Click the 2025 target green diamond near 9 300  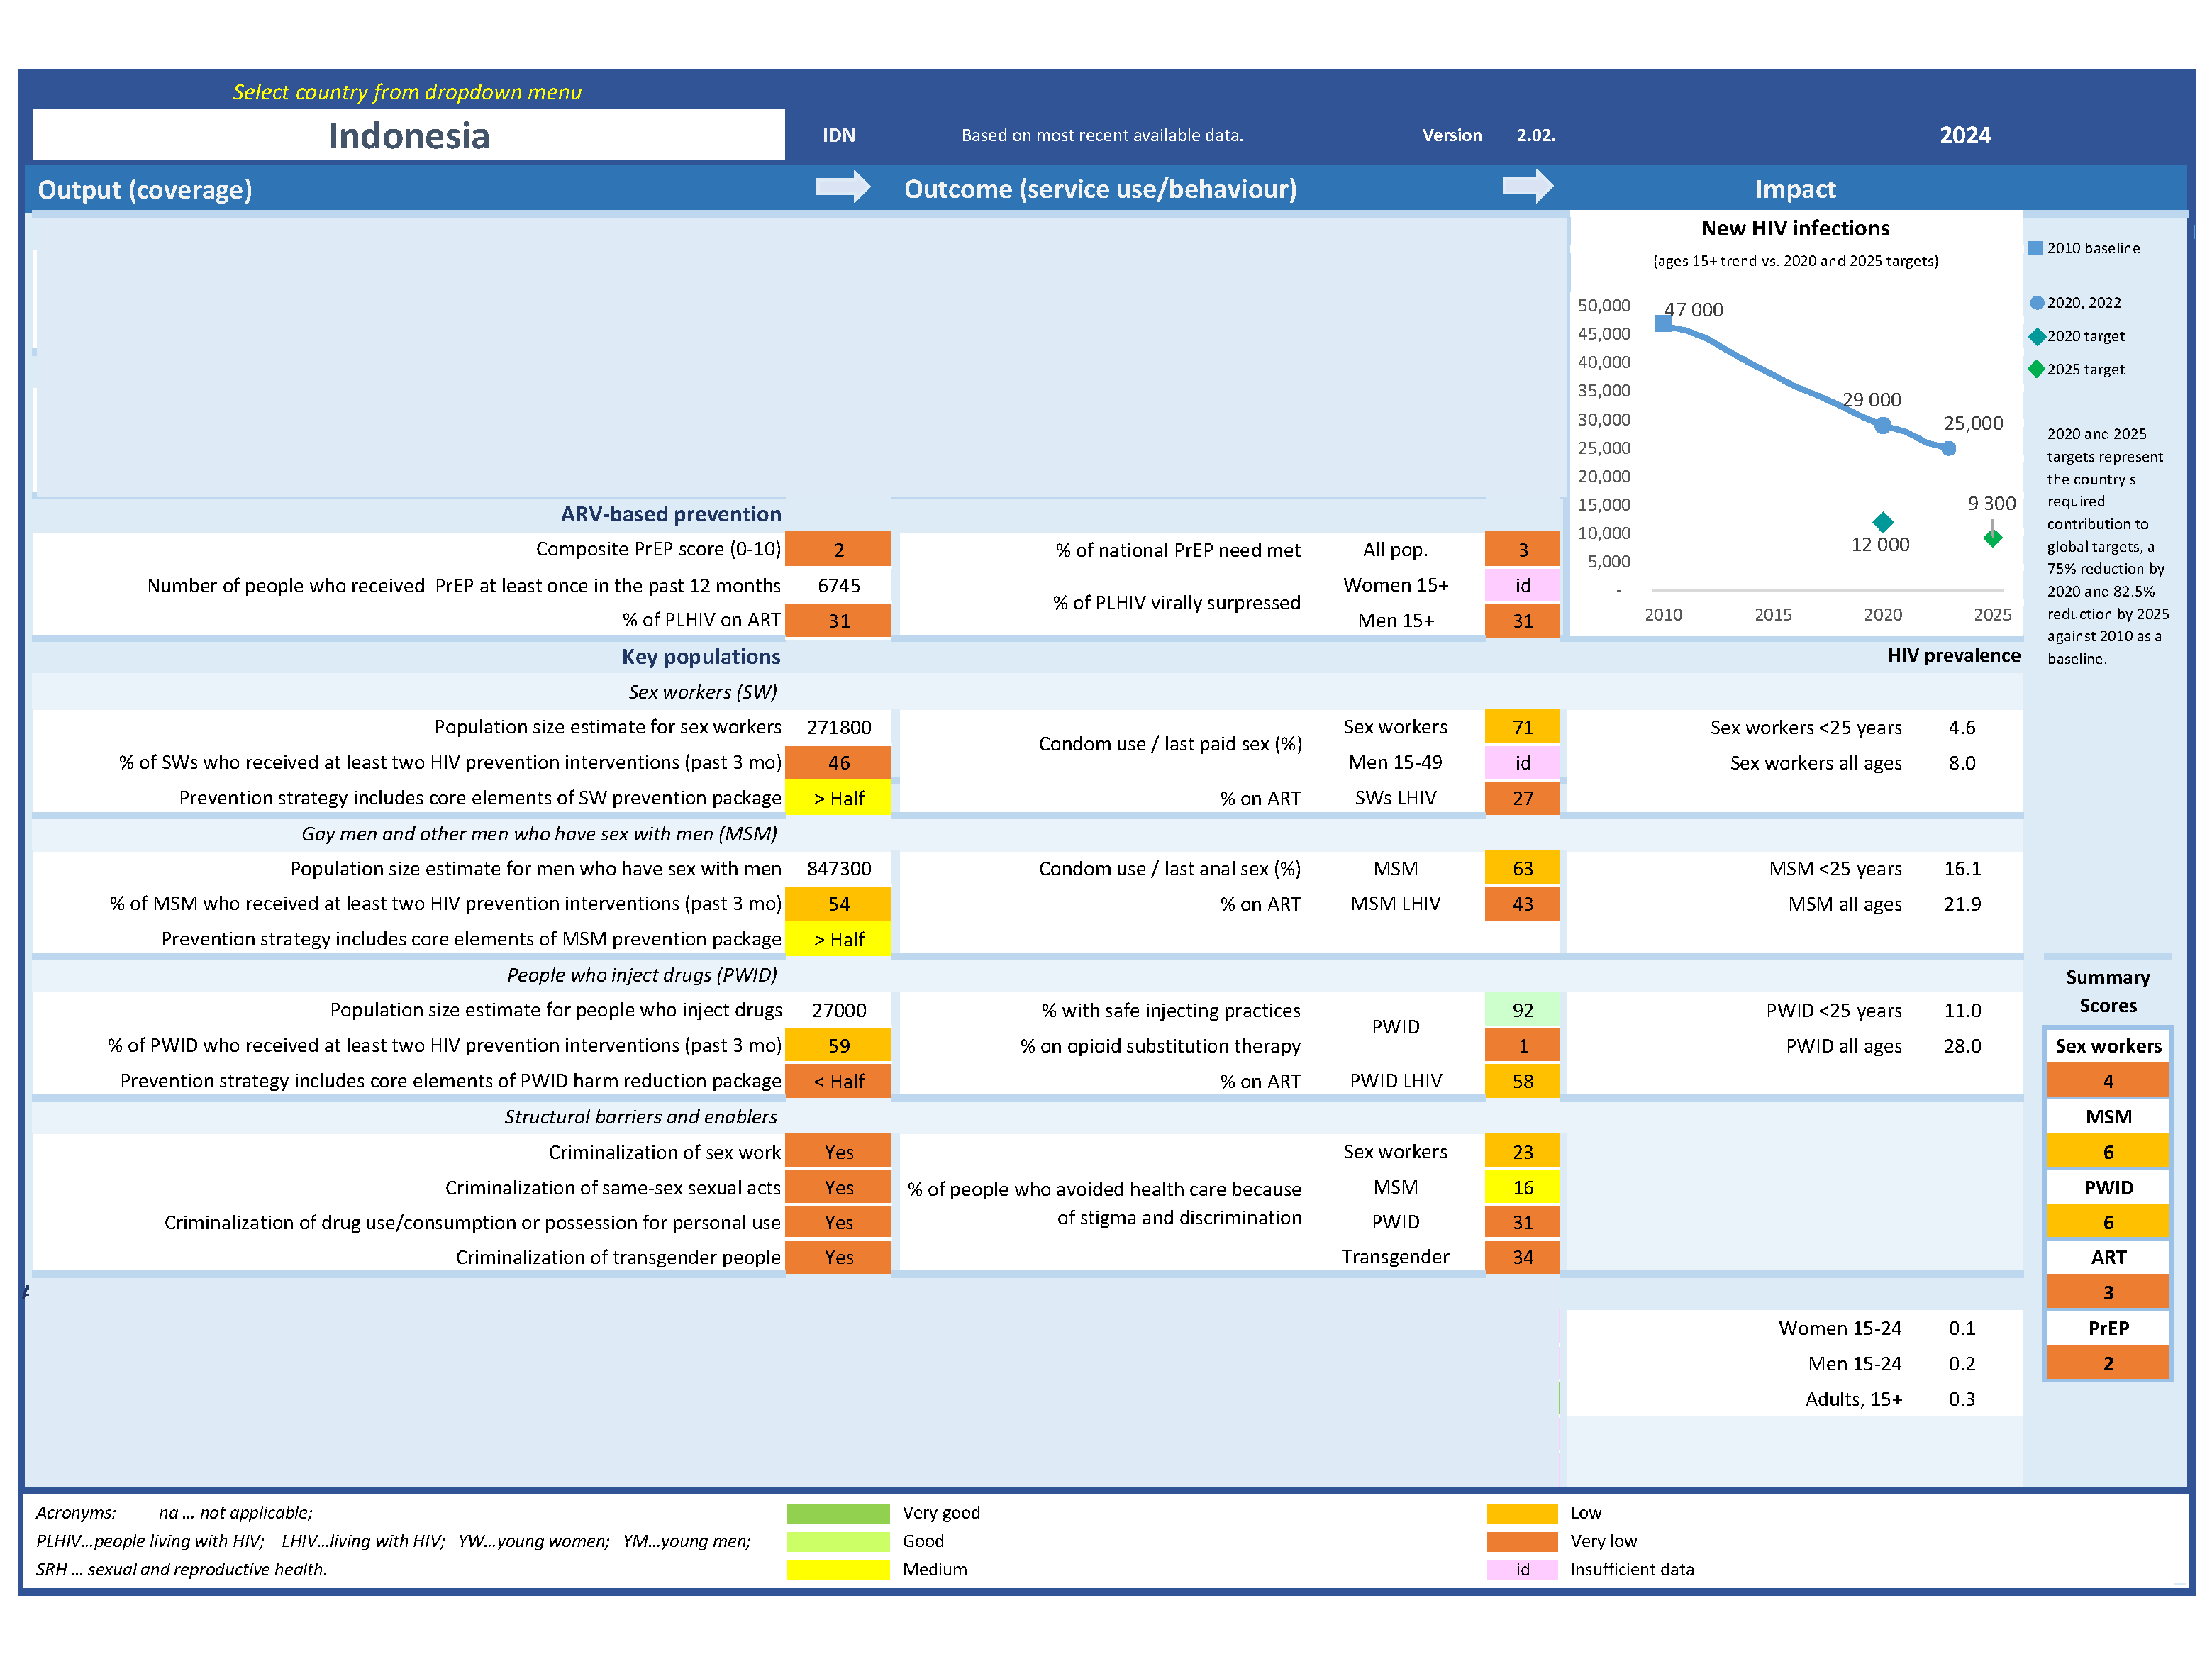tap(1993, 538)
